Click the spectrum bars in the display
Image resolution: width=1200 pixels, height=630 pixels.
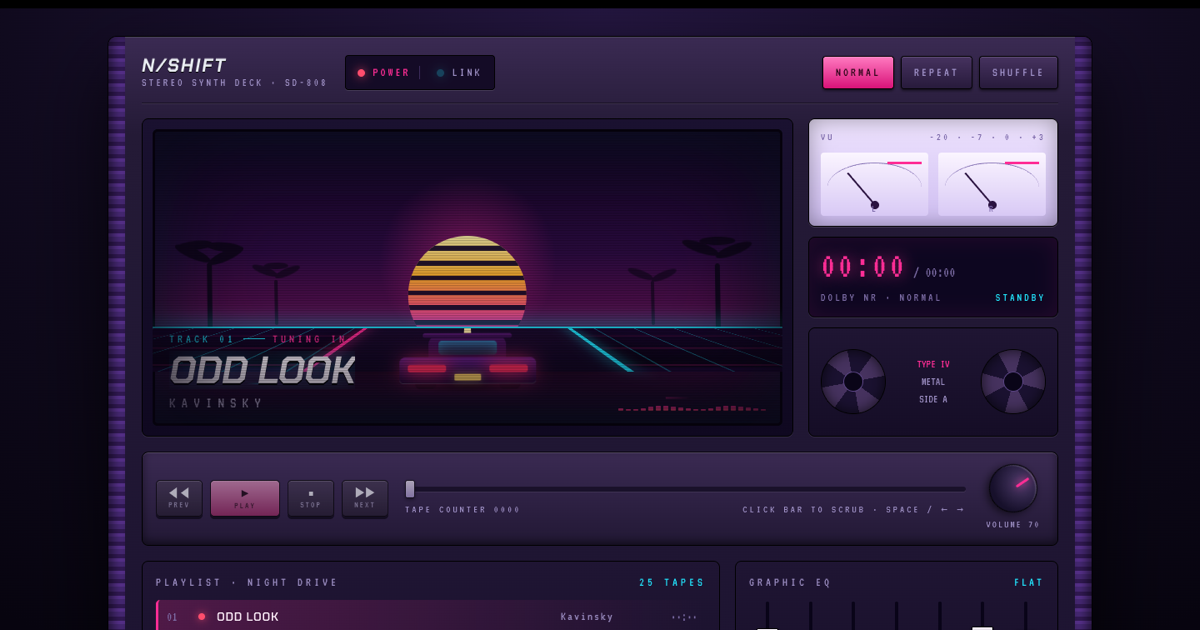[692, 406]
